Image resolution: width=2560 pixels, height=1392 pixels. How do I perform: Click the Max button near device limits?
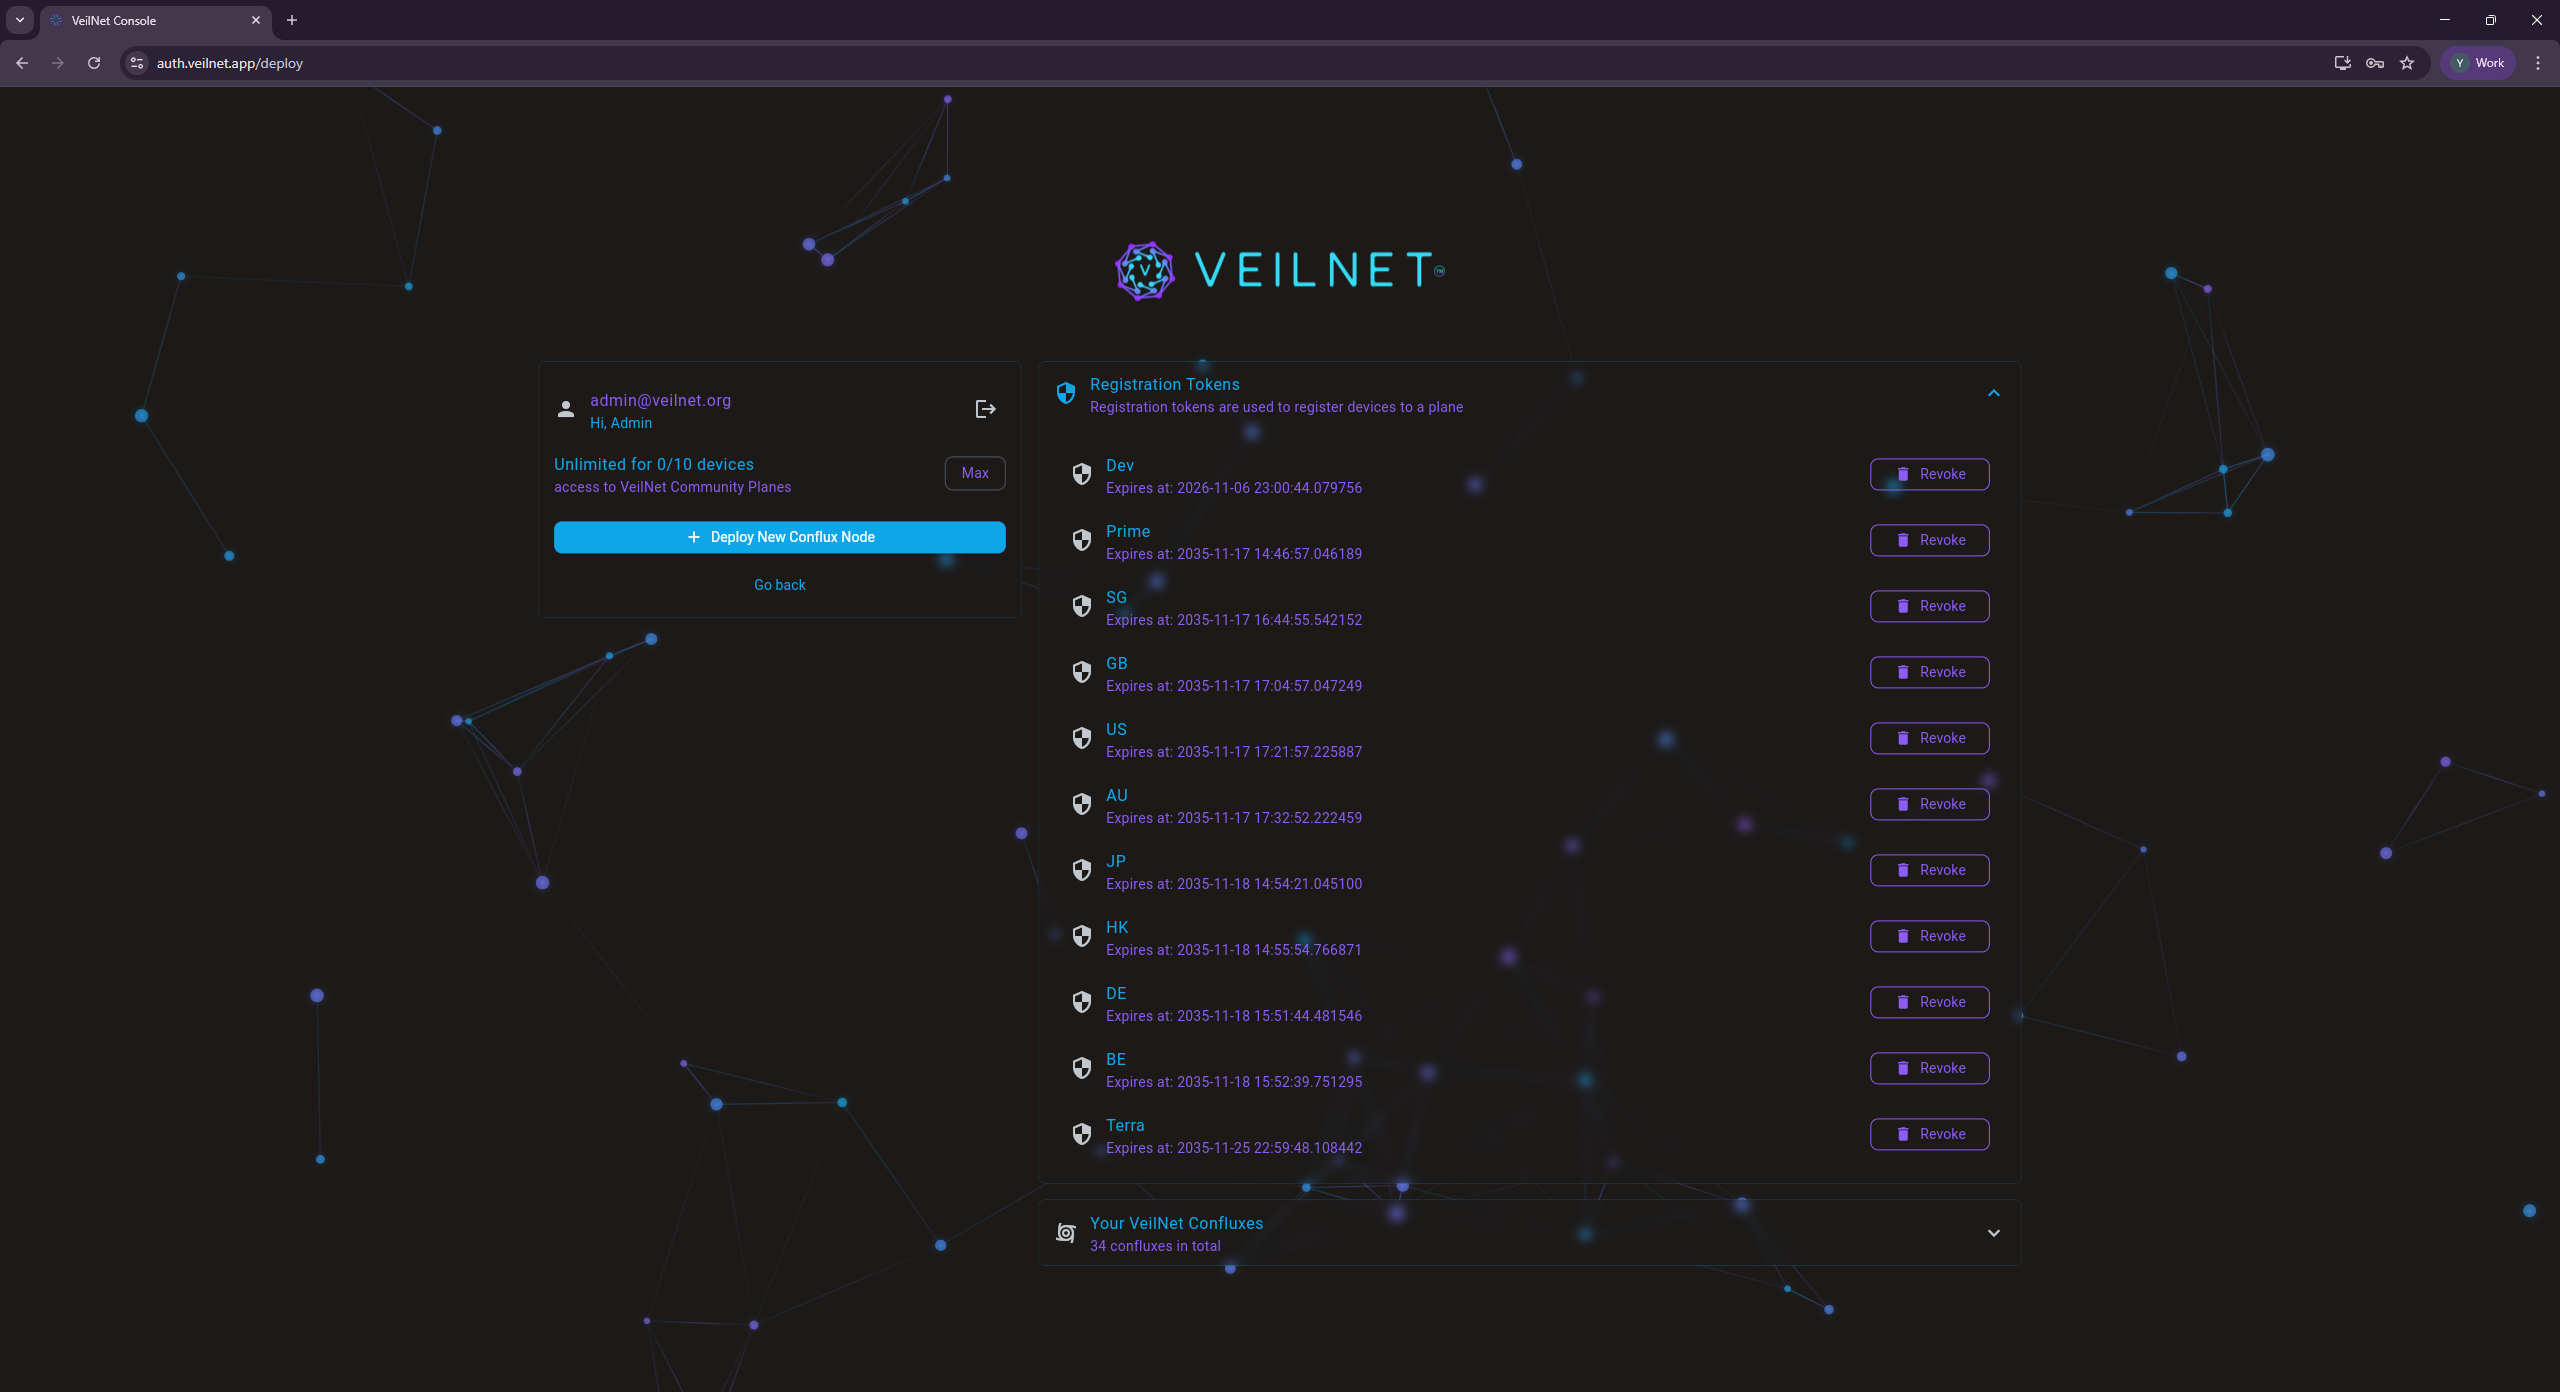pyautogui.click(x=974, y=472)
